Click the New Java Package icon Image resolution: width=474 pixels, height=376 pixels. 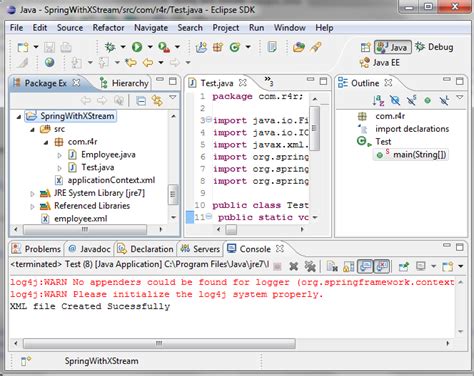(218, 47)
